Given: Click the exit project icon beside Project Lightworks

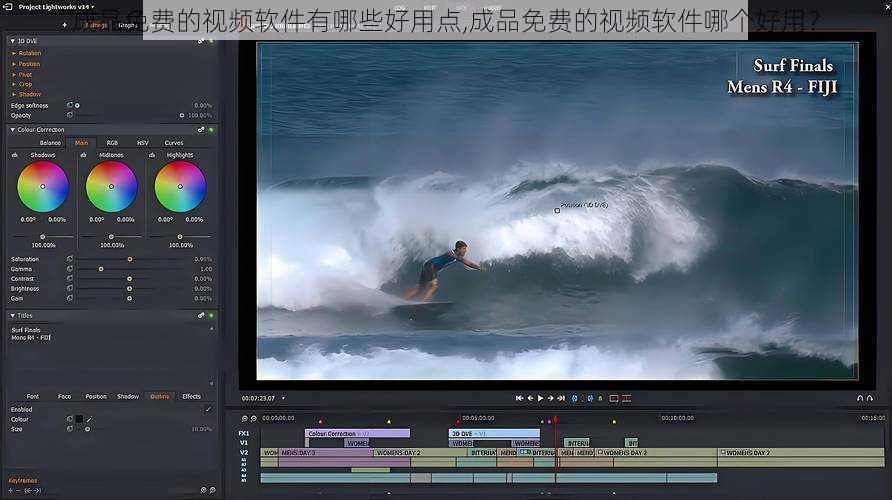Looking at the screenshot, I should [x=8, y=7].
